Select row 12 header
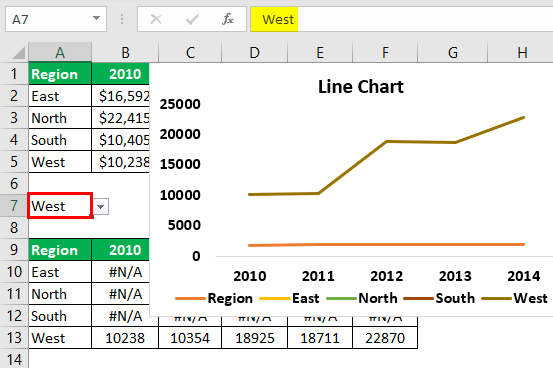 coord(14,316)
